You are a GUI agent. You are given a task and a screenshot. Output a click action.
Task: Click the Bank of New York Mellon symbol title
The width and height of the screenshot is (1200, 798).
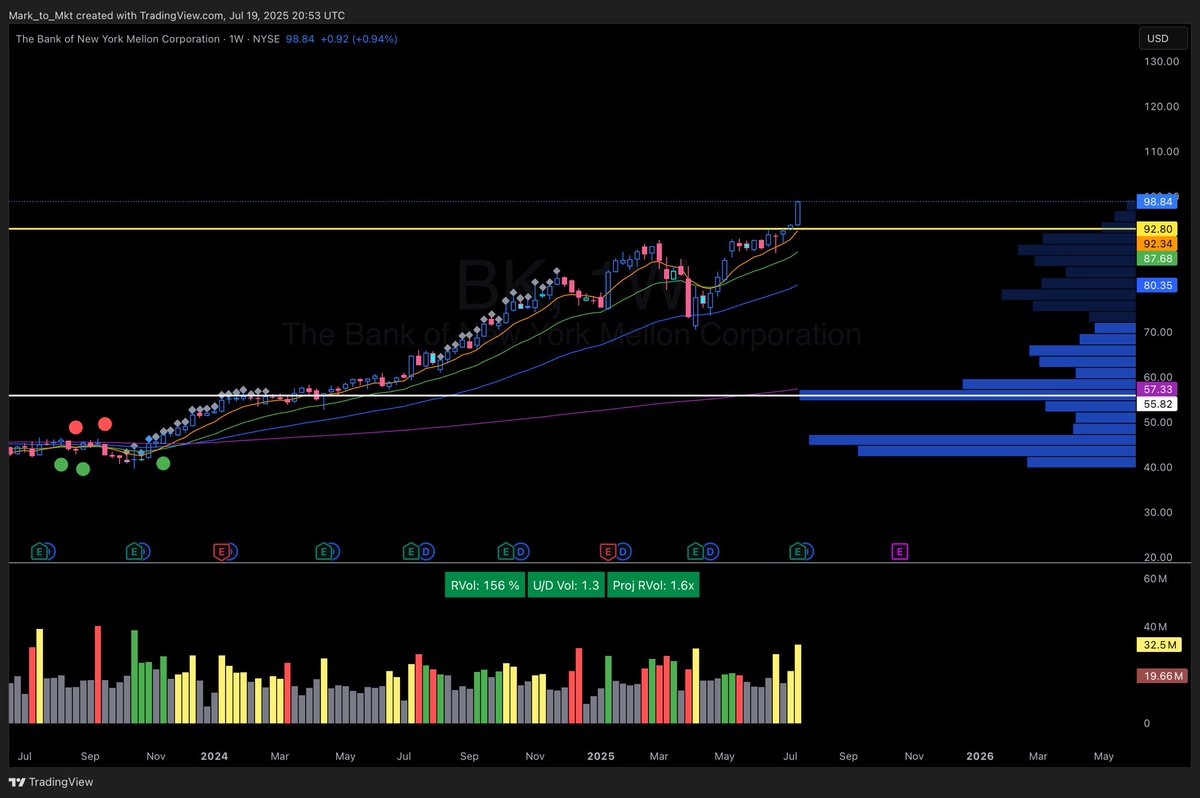tap(118, 39)
